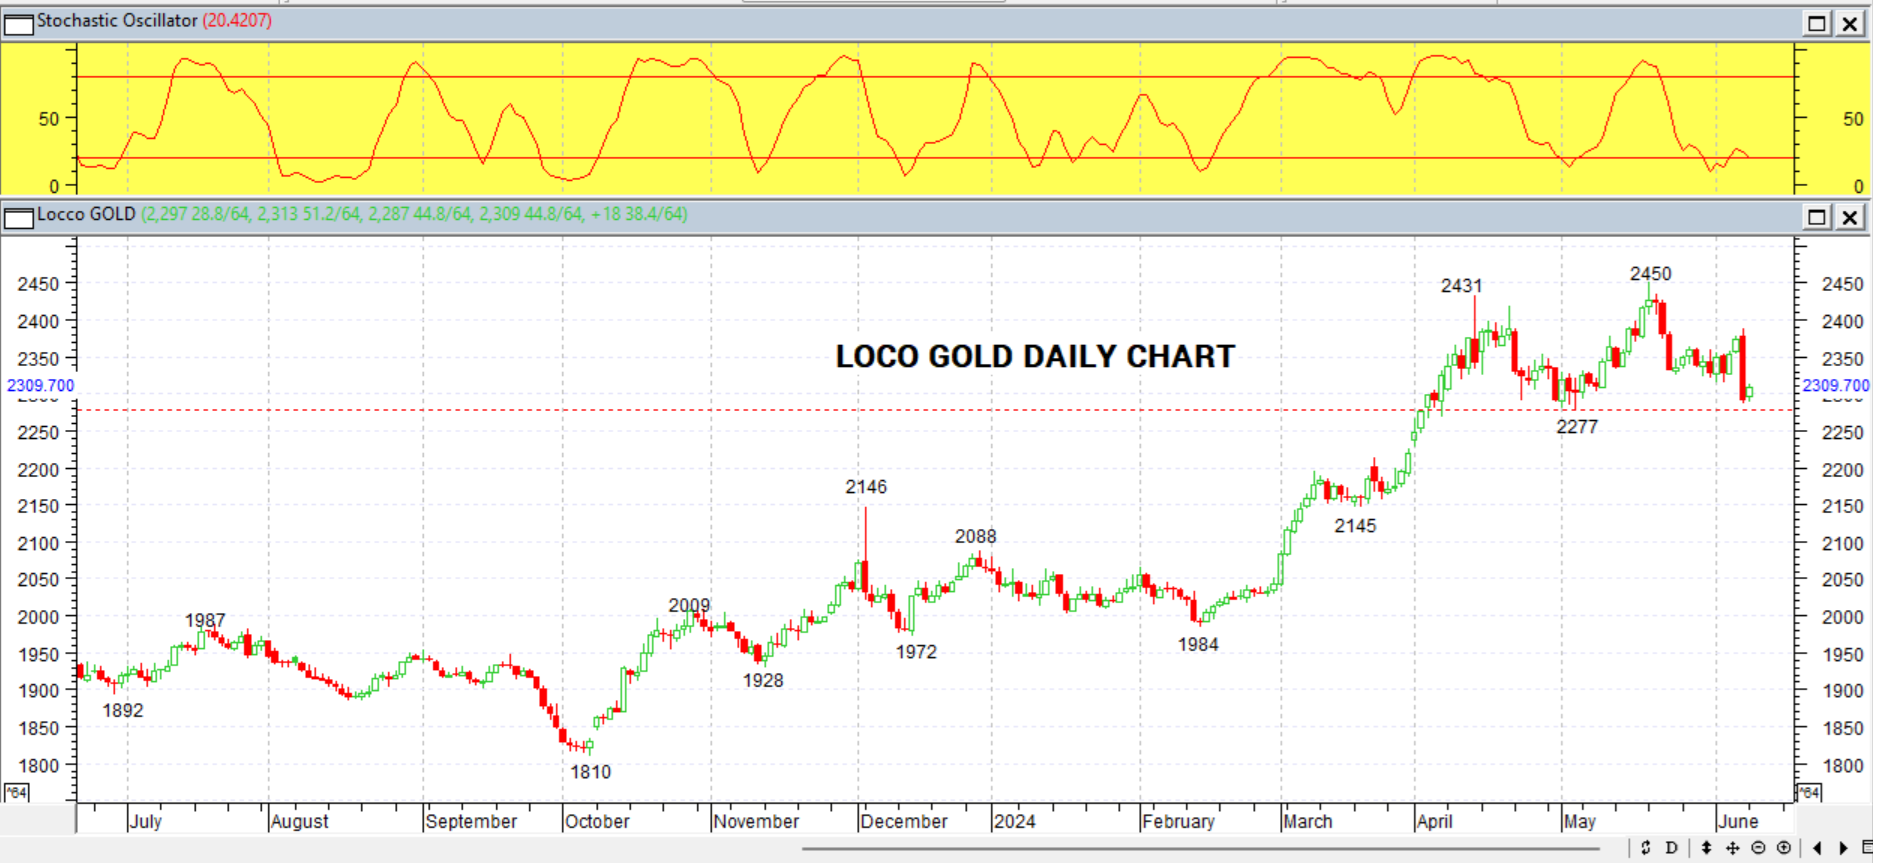
Task: Click the ^64 marker on left axis
Action: [x=17, y=792]
